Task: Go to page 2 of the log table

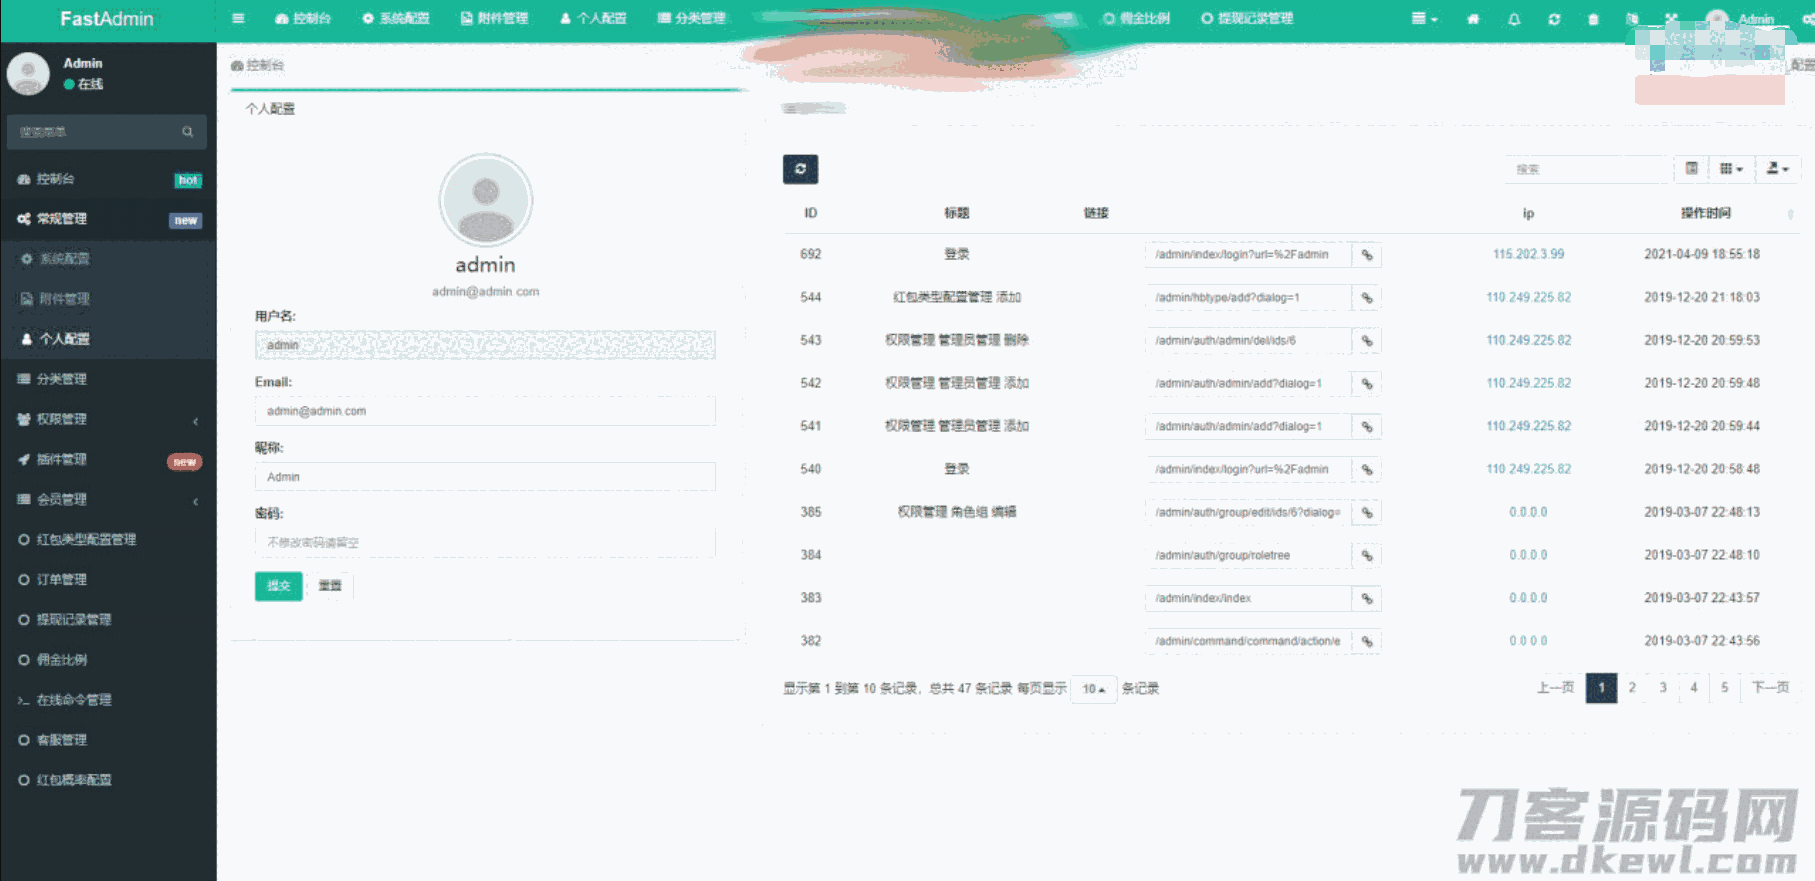Action: 1632,688
